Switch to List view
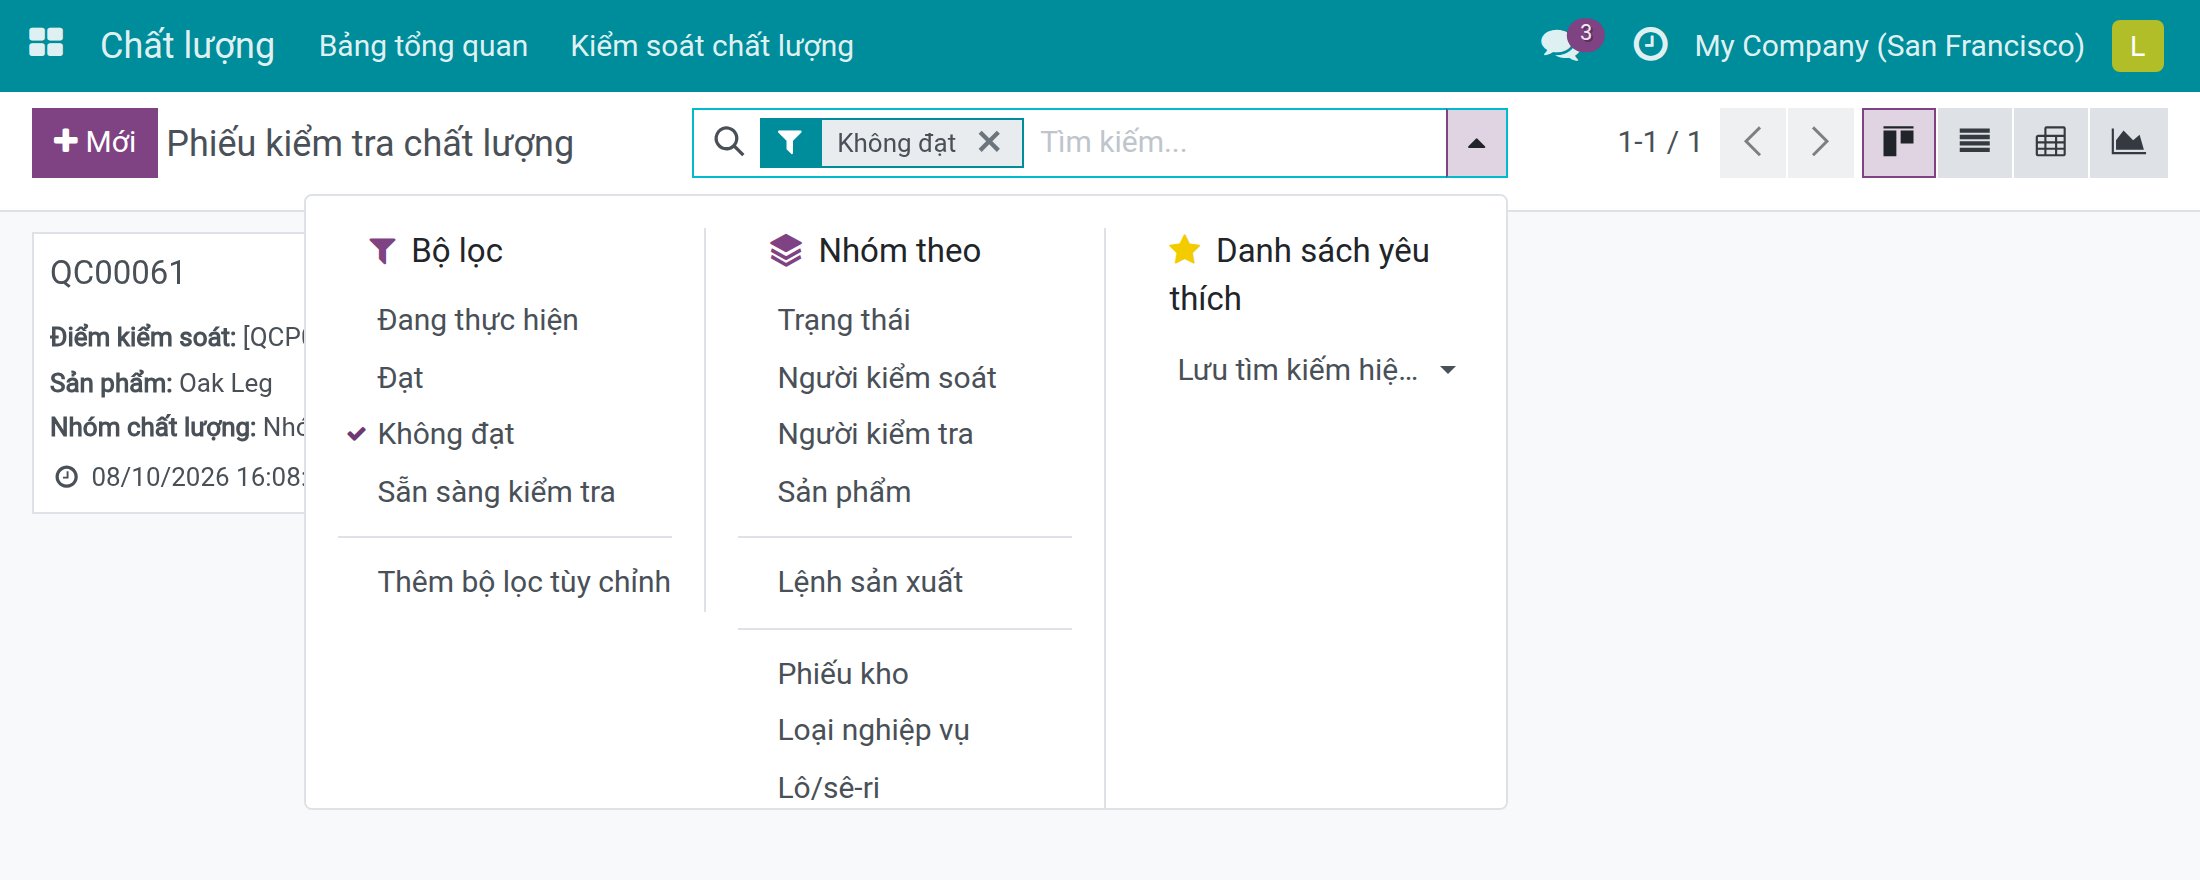The height and width of the screenshot is (880, 2200). coord(1974,142)
